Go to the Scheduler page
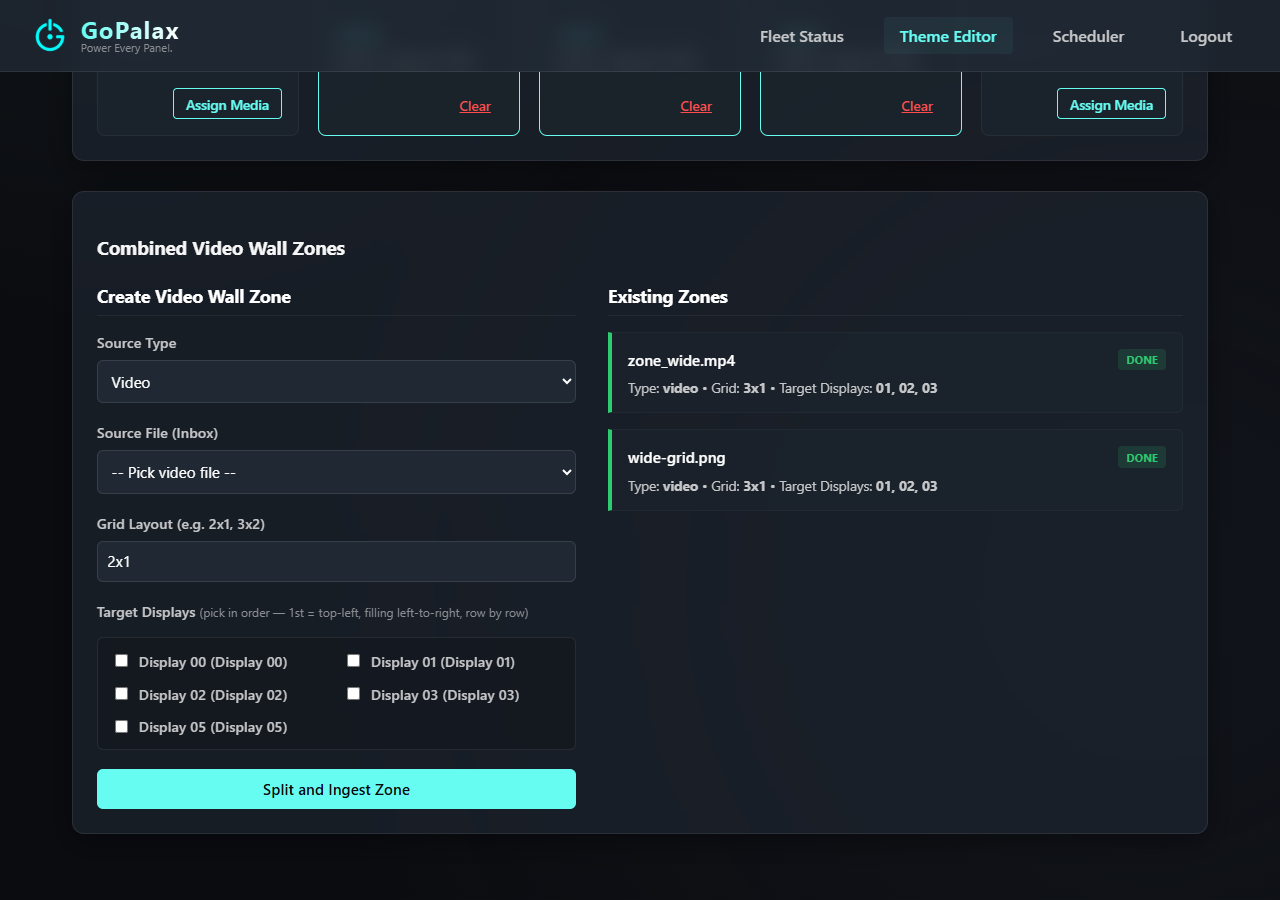 pos(1088,36)
